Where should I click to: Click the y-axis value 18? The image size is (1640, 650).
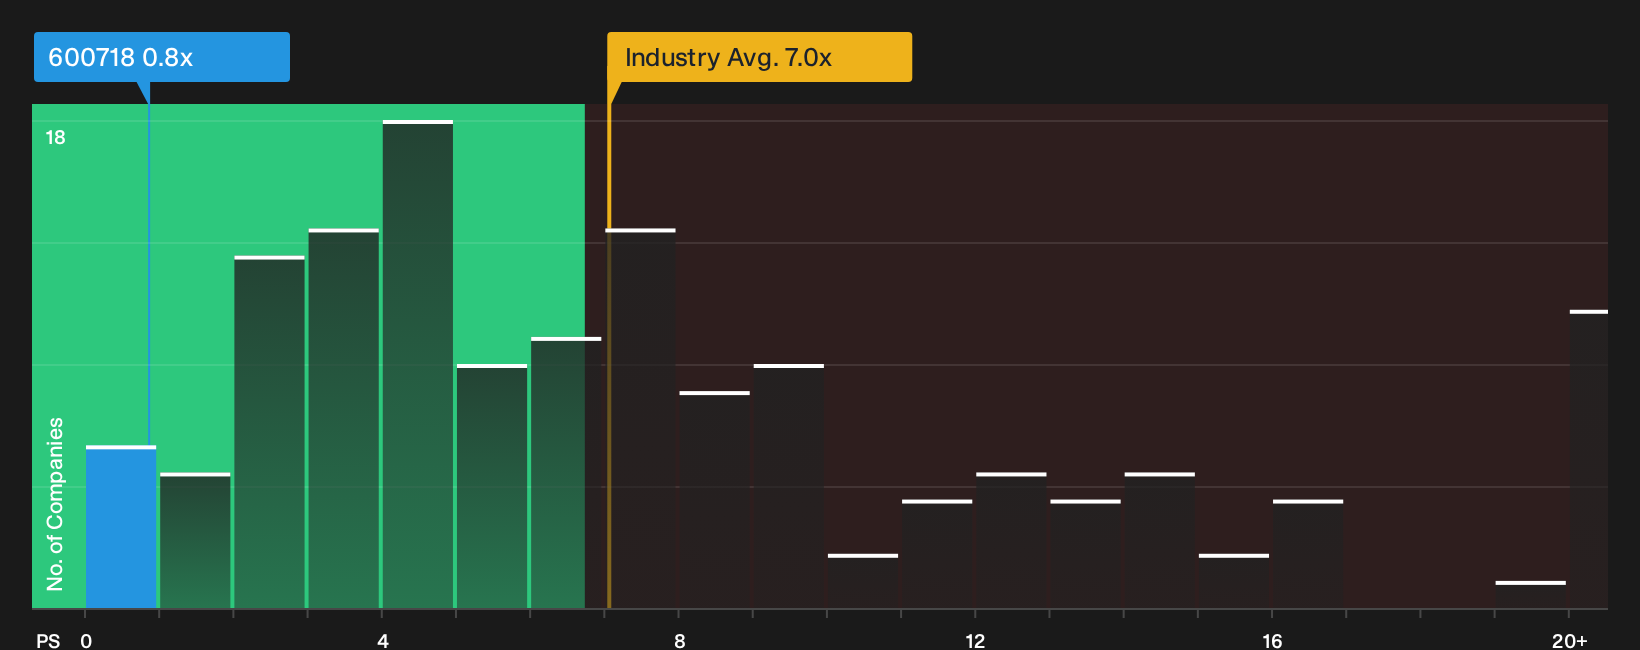(55, 138)
